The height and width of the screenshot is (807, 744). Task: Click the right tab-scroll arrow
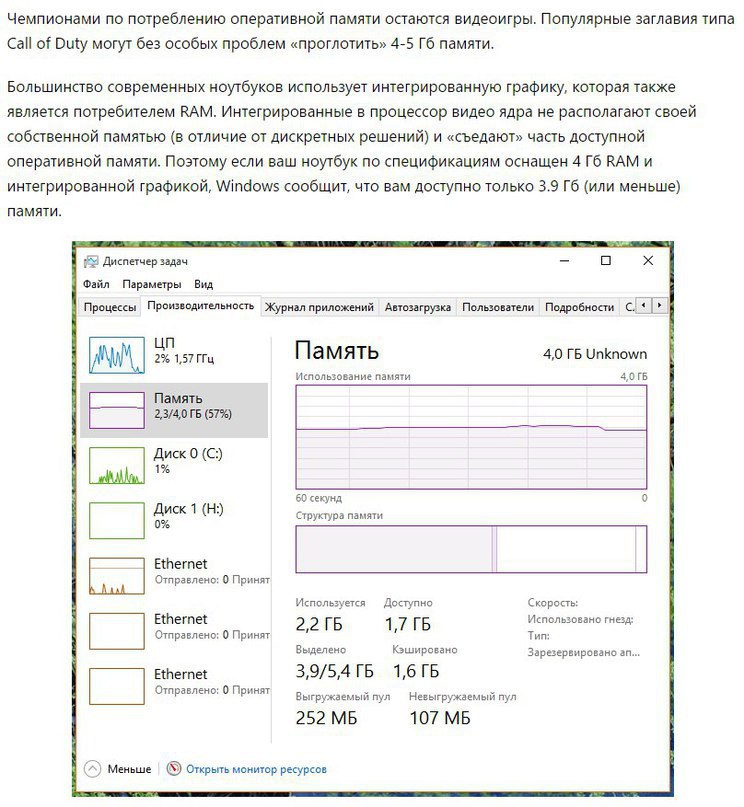click(660, 306)
